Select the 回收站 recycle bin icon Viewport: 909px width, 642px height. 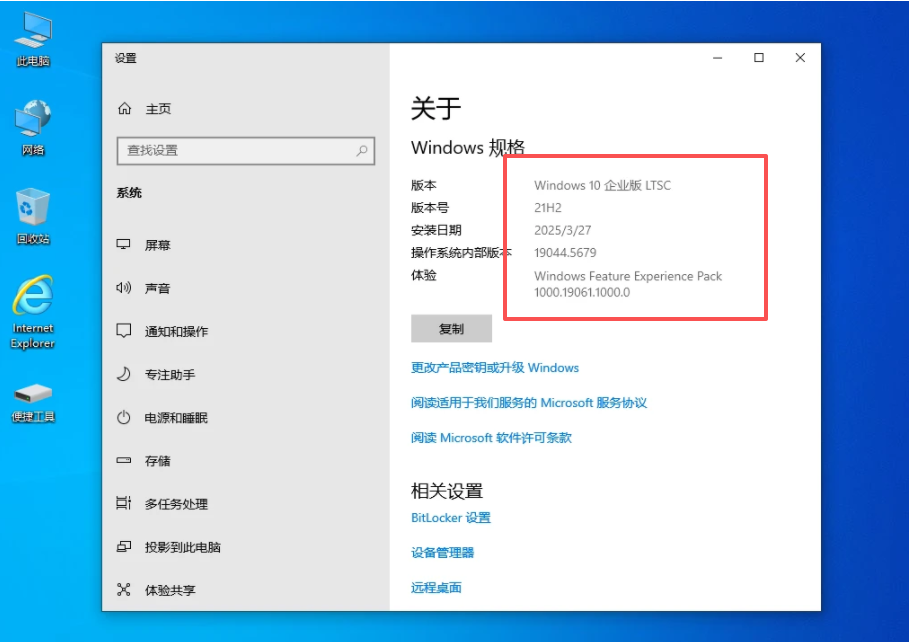33,216
